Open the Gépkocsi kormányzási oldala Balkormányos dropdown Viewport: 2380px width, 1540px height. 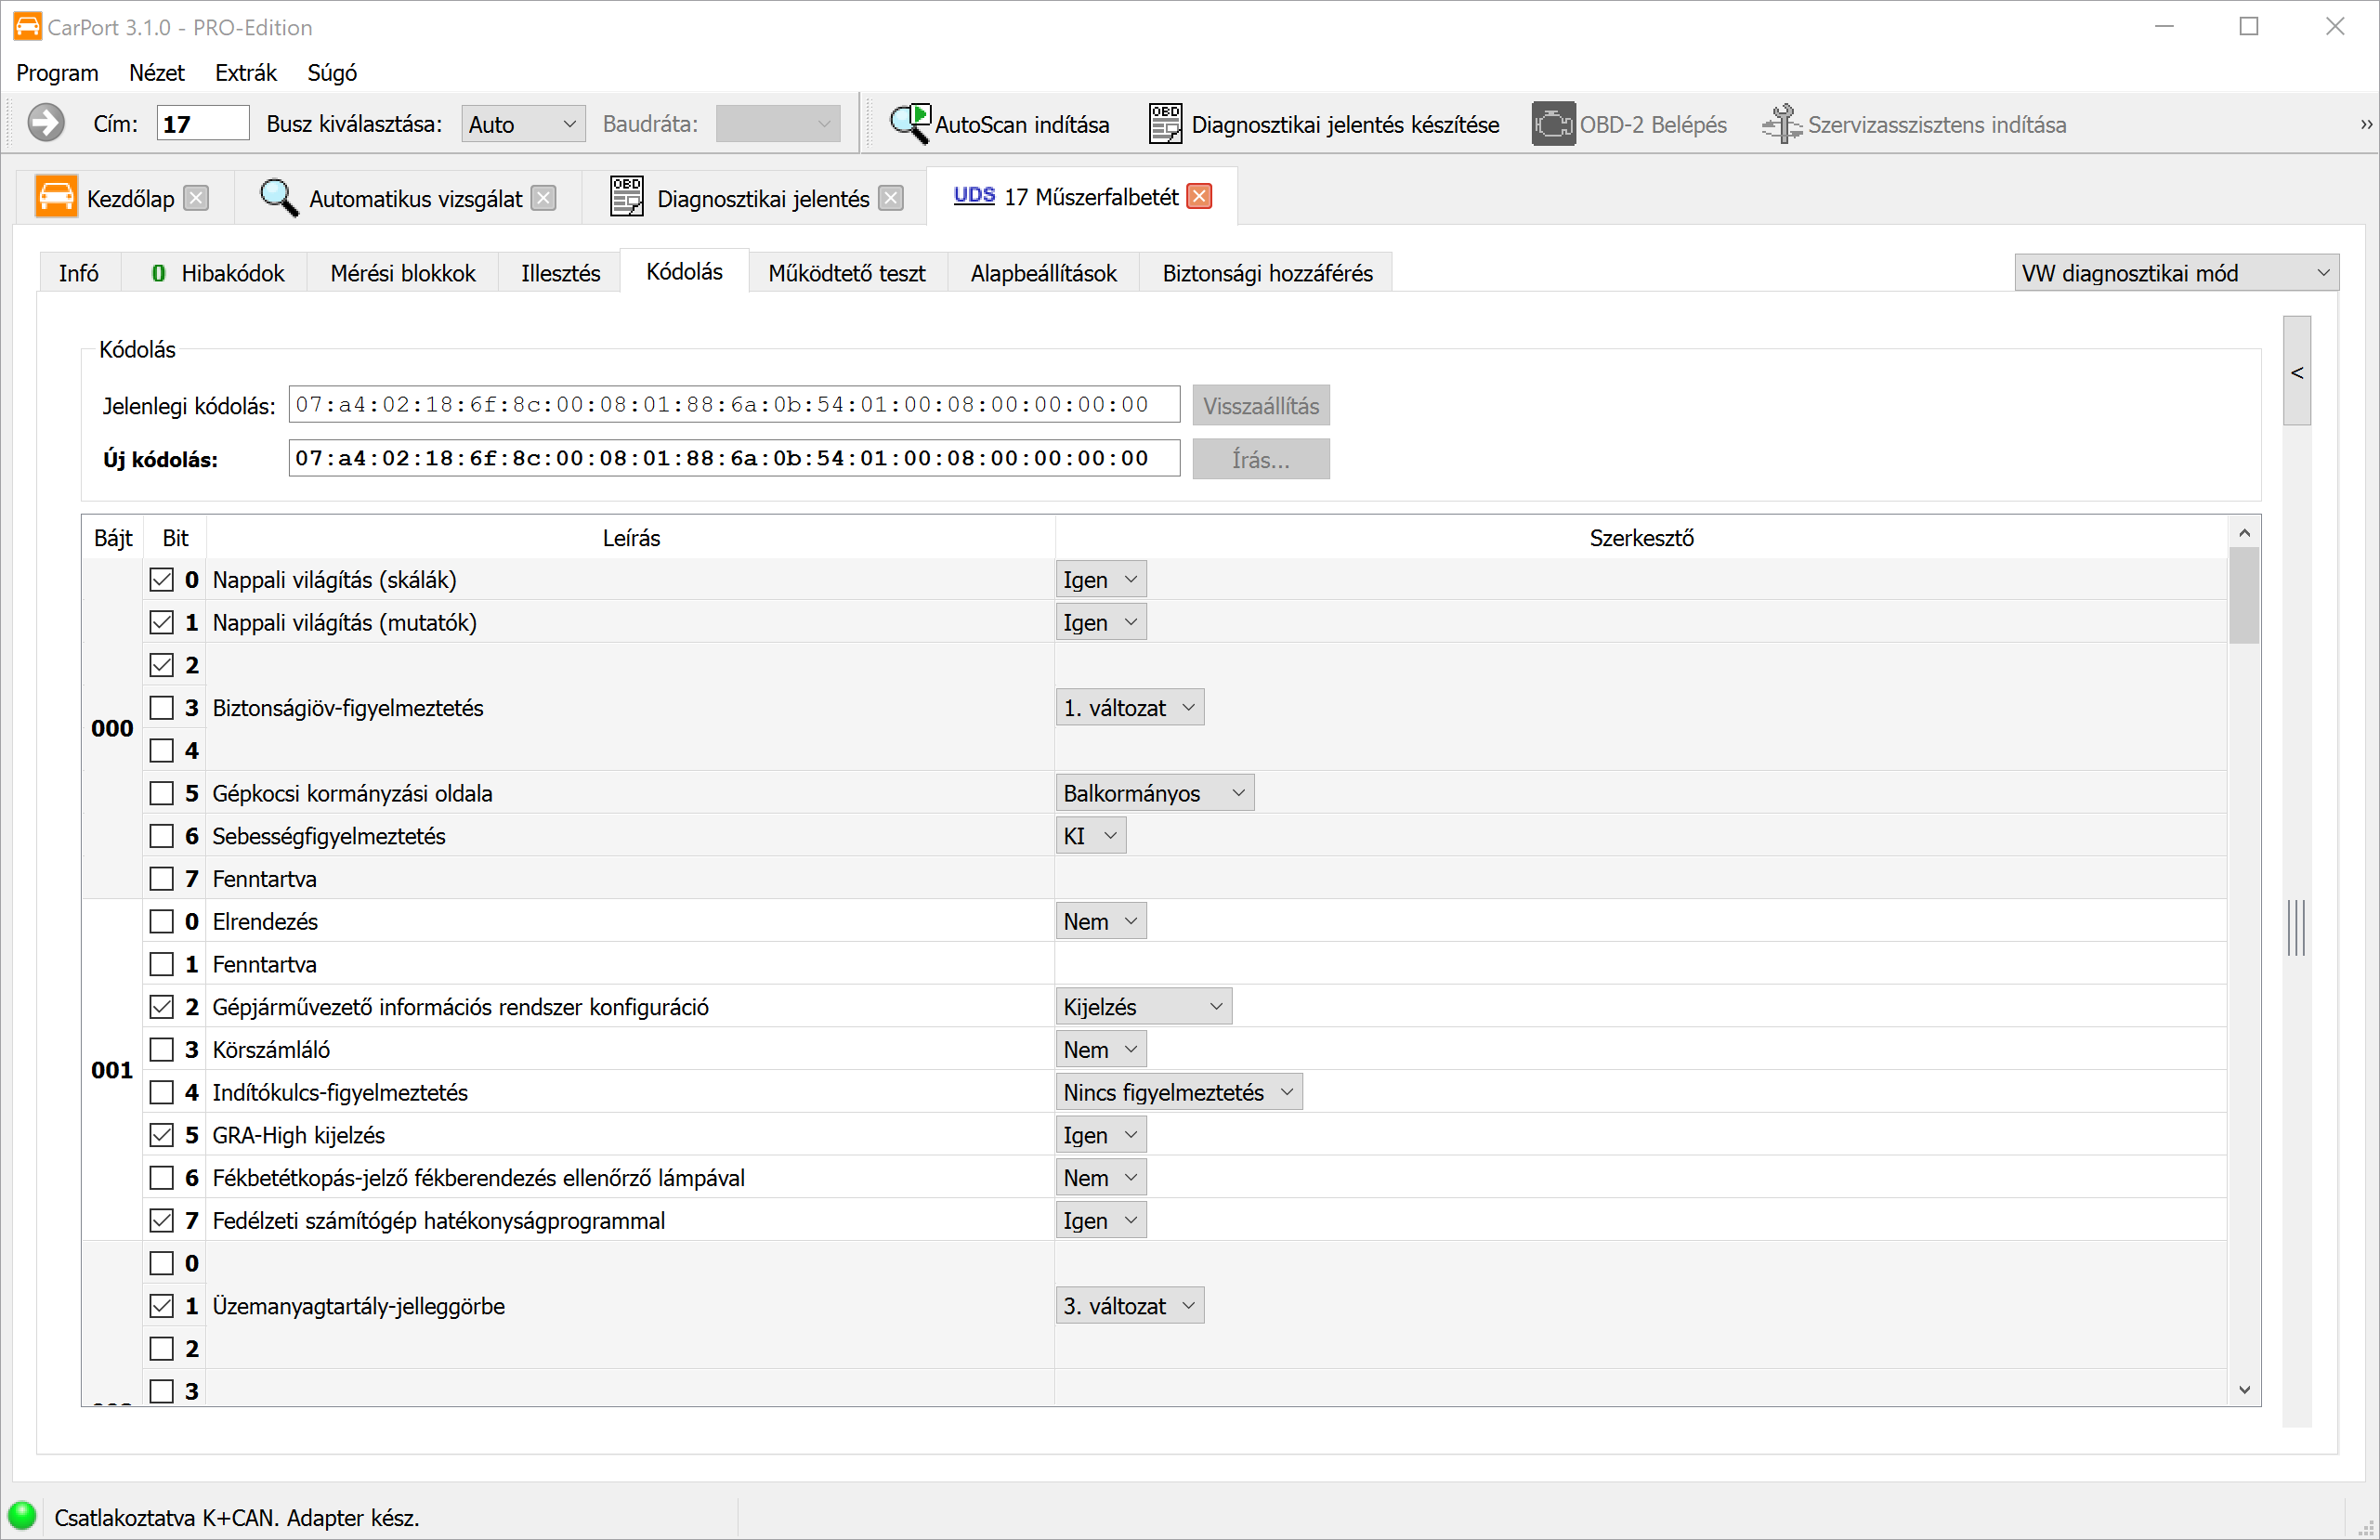(x=1154, y=793)
